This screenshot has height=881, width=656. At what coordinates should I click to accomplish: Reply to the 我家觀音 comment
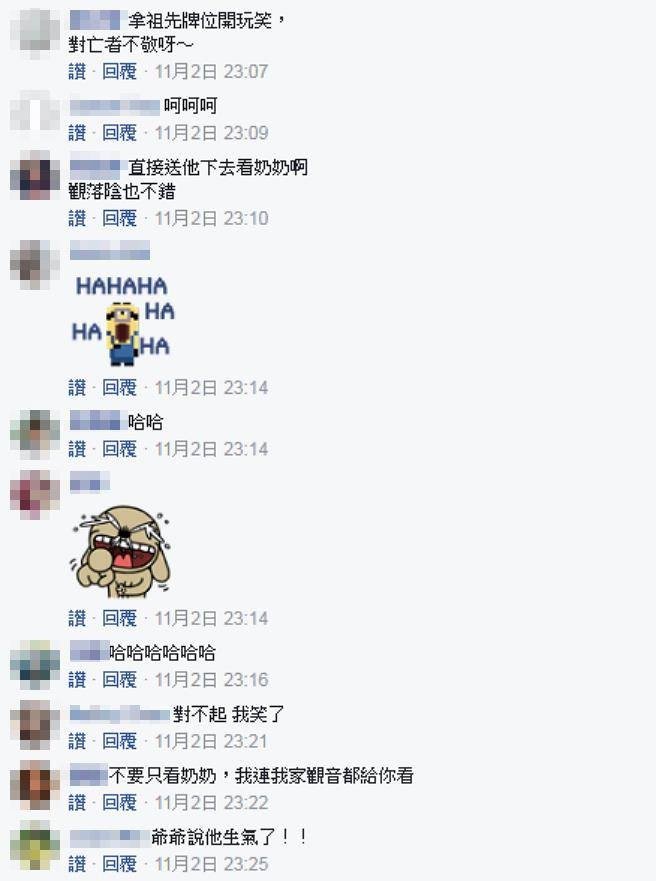click(119, 802)
